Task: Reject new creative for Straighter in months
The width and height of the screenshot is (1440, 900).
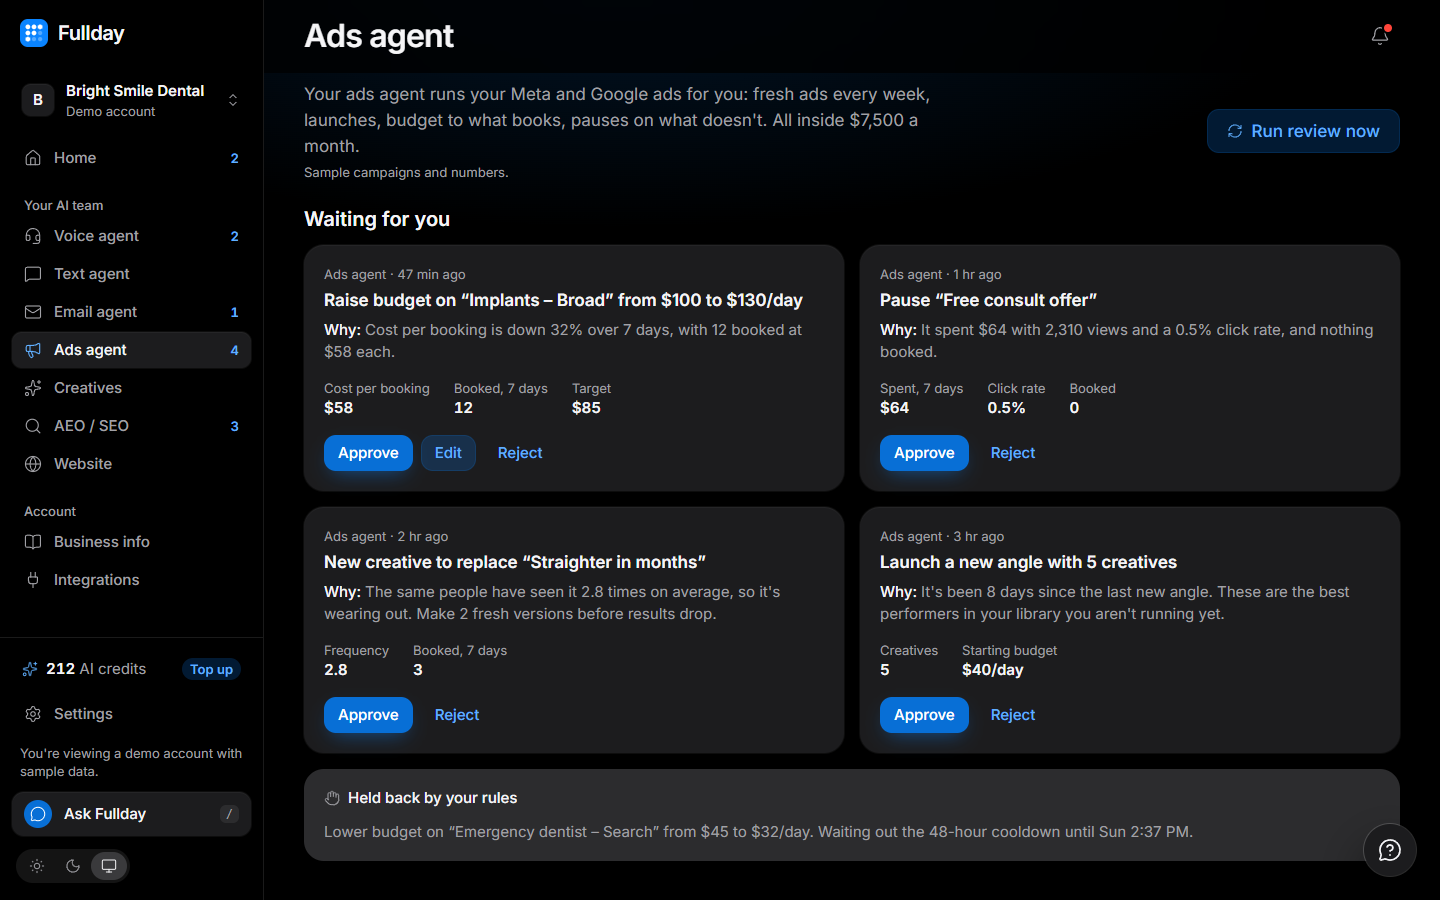Action: [457, 715]
